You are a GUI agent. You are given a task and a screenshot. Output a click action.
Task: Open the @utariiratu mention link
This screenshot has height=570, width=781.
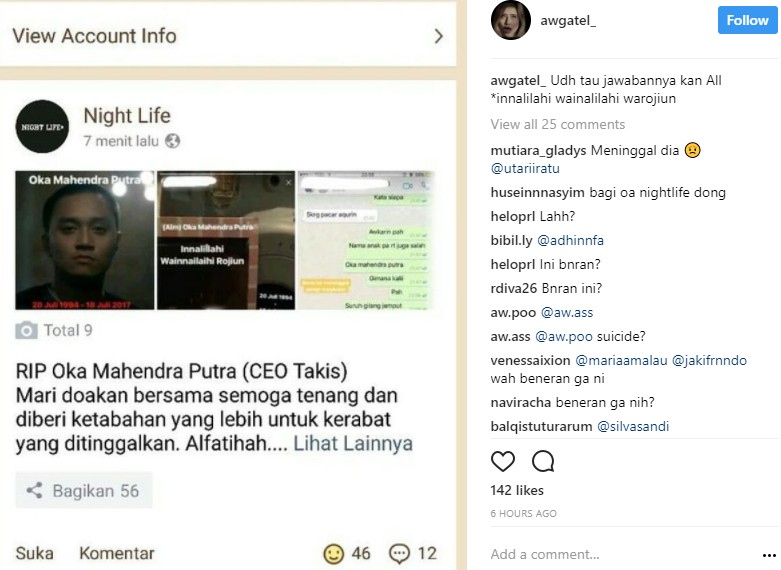pyautogui.click(x=525, y=168)
